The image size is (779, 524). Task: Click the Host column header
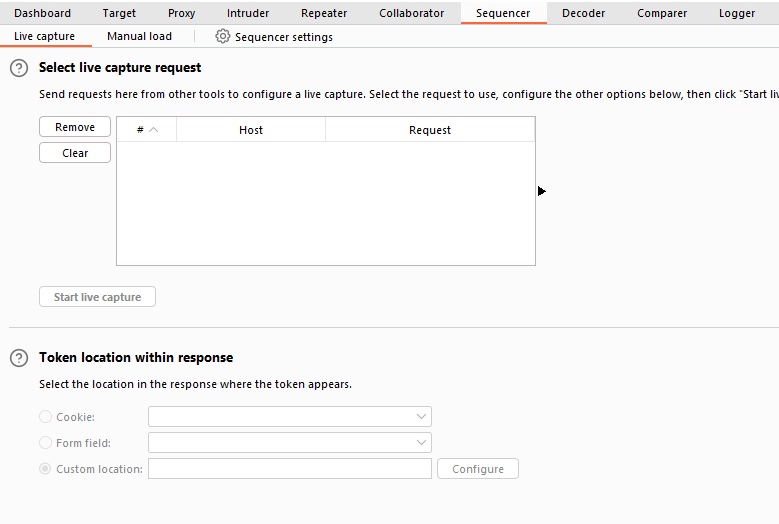click(x=251, y=130)
